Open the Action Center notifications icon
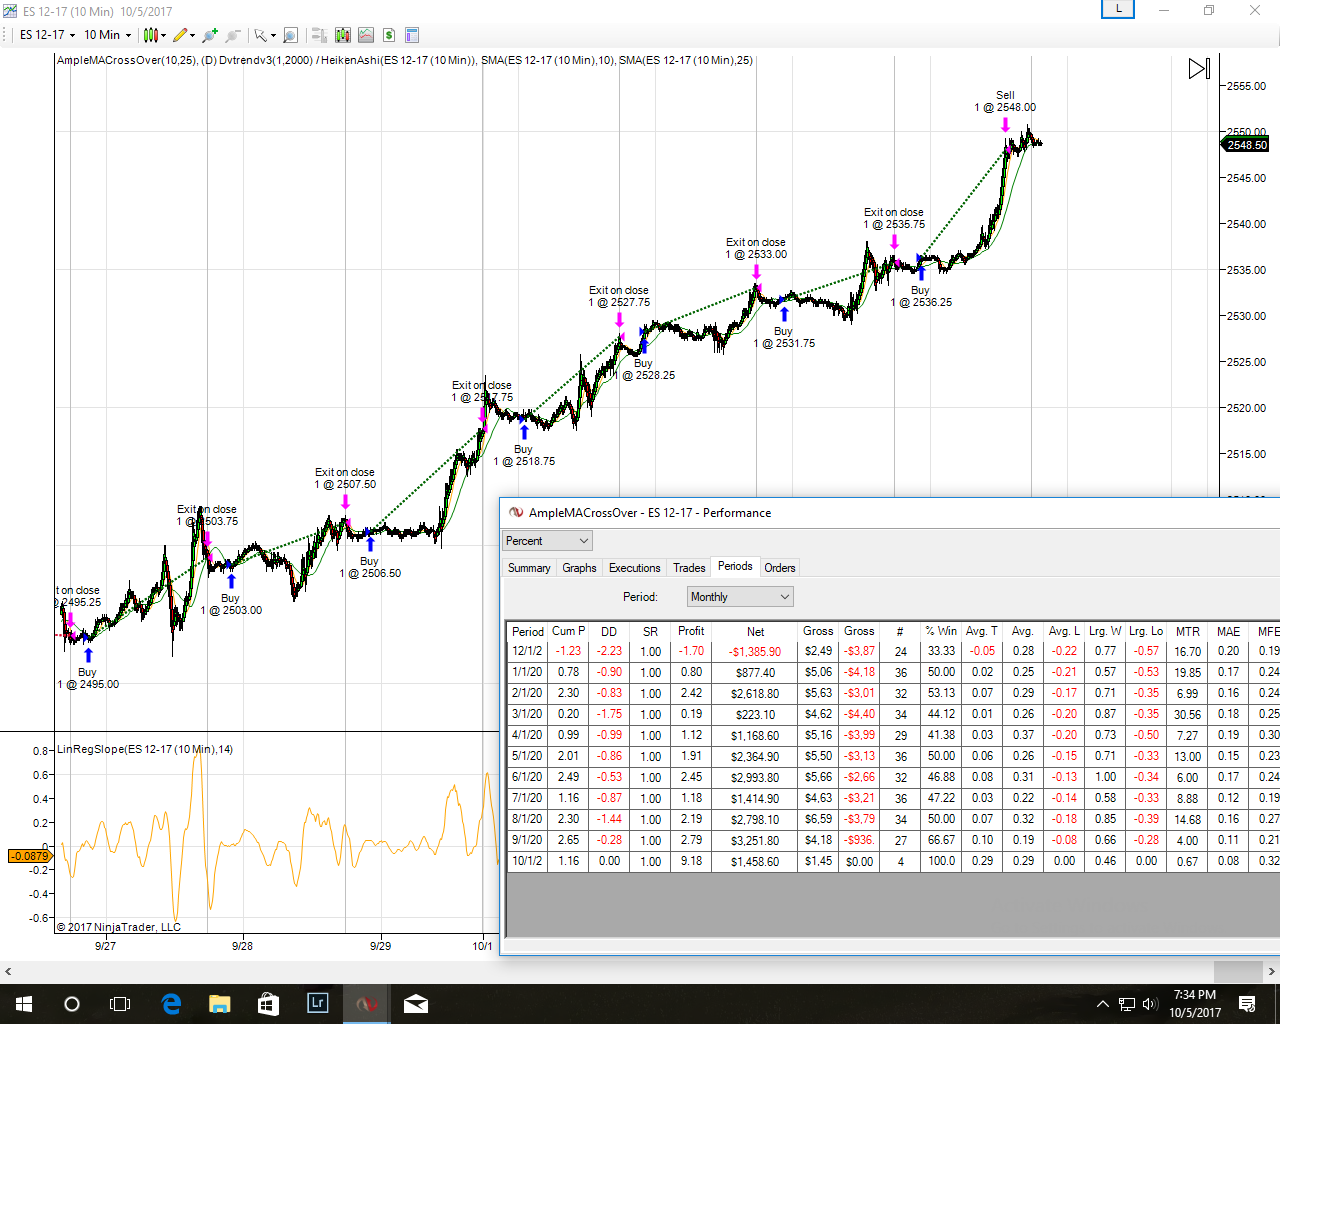1330x1222 pixels. click(x=1247, y=1004)
